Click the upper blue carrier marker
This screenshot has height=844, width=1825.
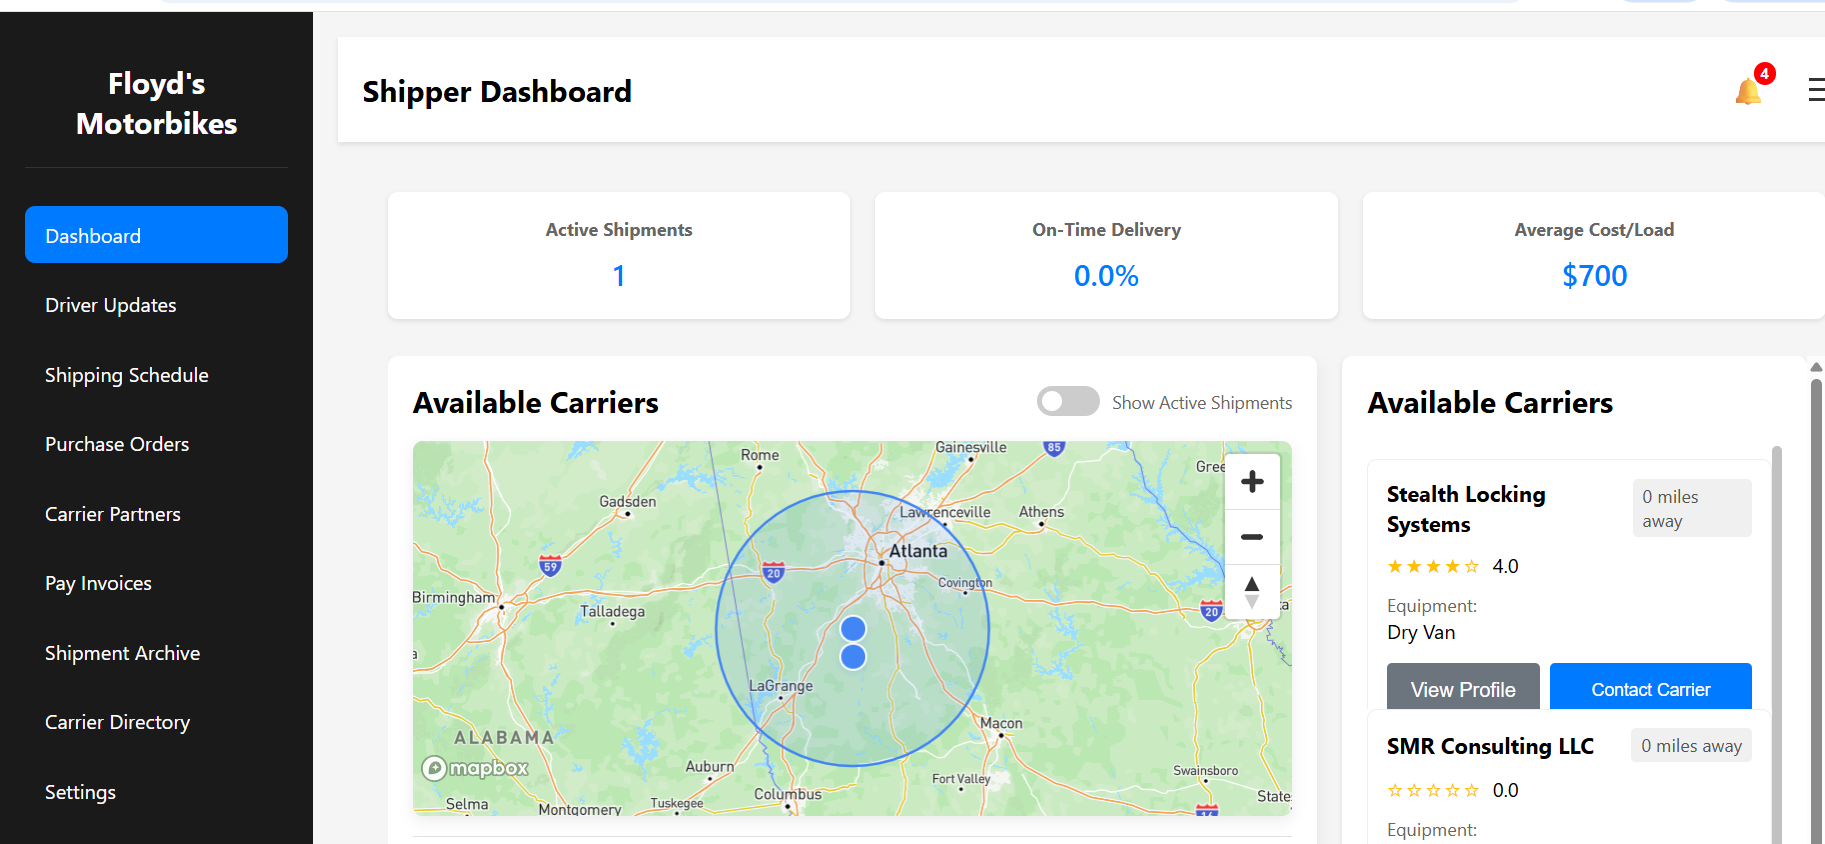pyautogui.click(x=853, y=628)
